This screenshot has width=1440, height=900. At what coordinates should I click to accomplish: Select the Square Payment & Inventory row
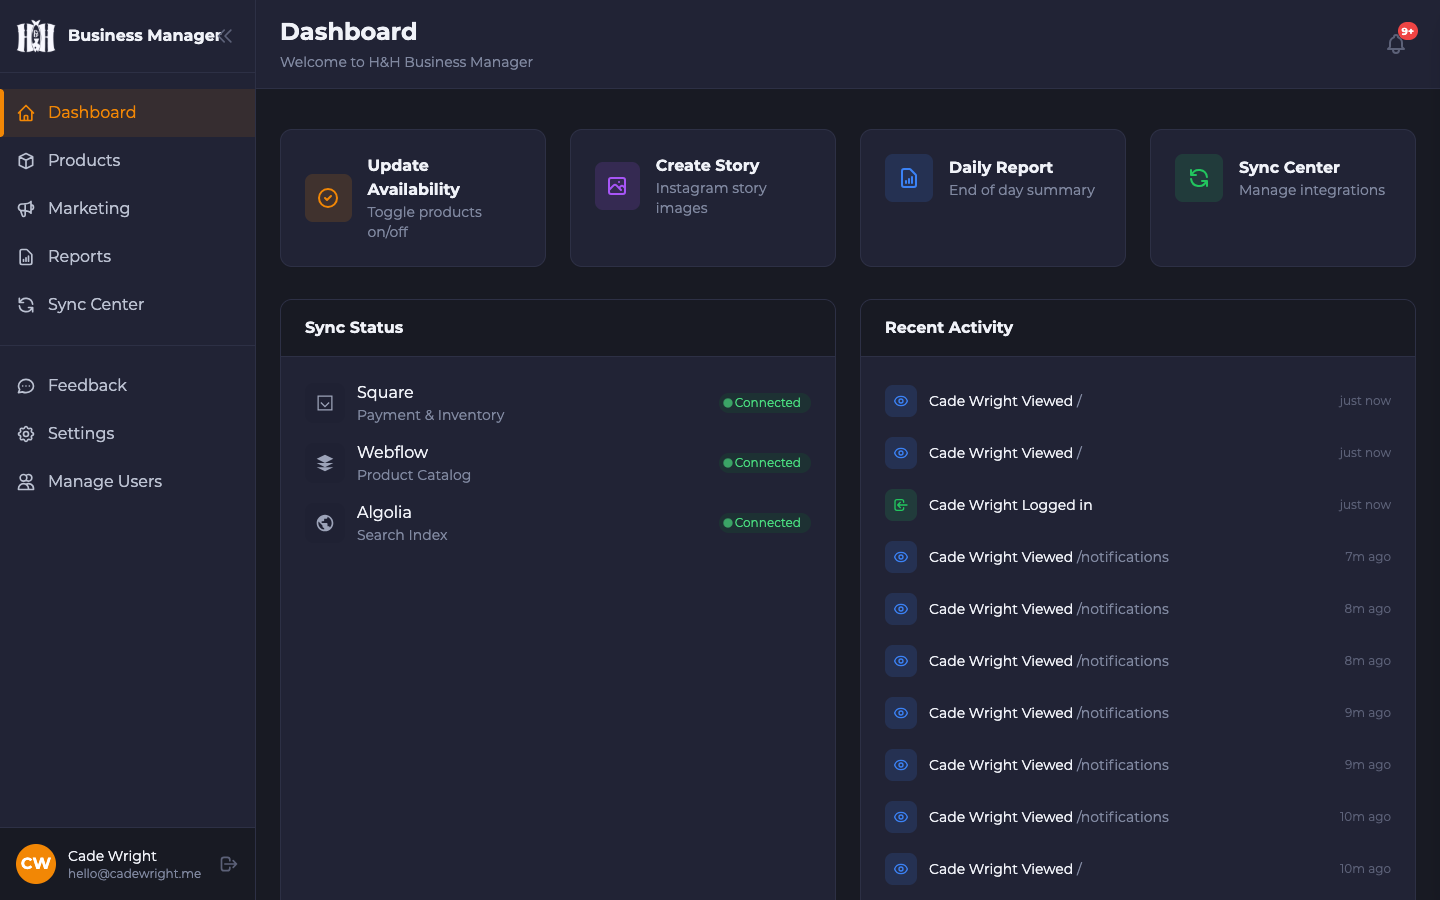point(558,403)
